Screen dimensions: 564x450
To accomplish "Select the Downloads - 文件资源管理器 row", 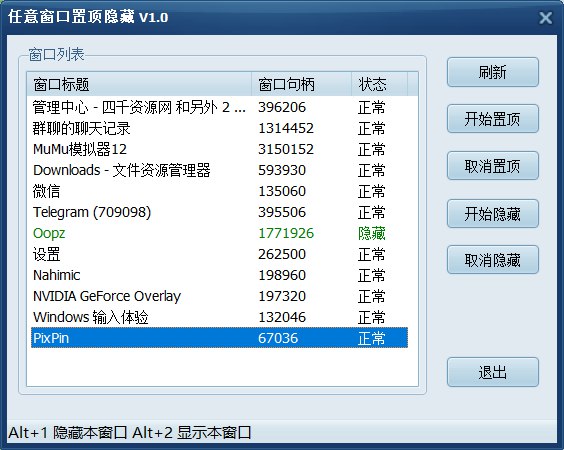I will (x=219, y=170).
